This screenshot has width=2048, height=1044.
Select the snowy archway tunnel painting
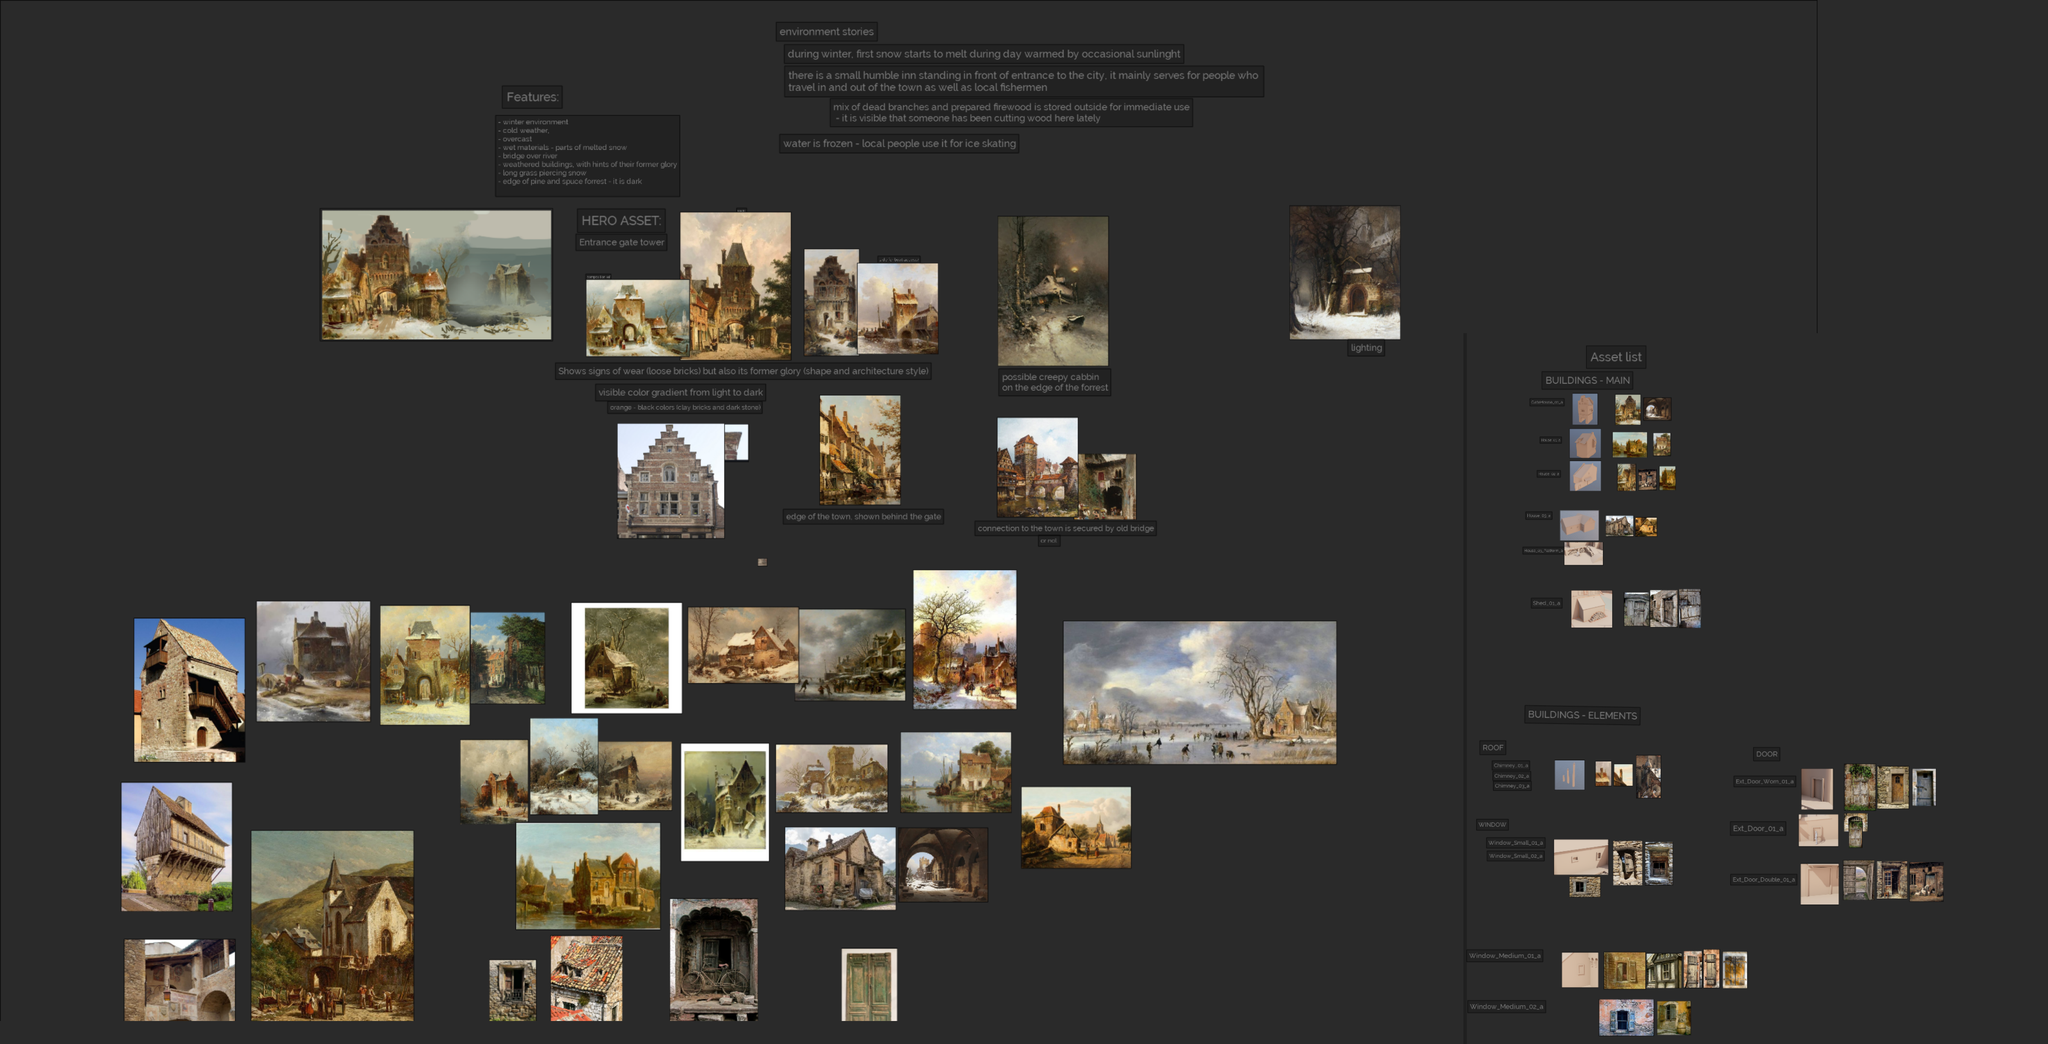[x=943, y=864]
